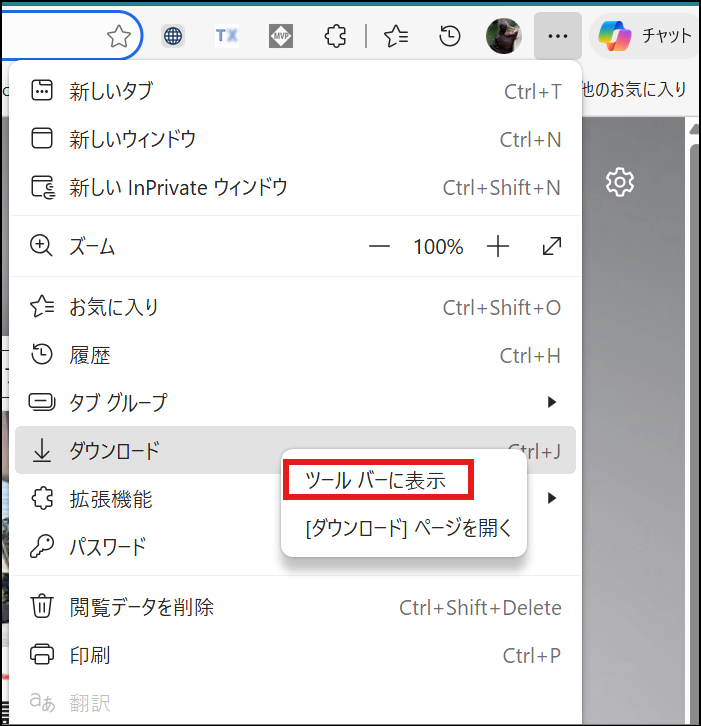Screen dimensions: 701x726
Task: Open 他のお気に入り folder
Action: [633, 89]
